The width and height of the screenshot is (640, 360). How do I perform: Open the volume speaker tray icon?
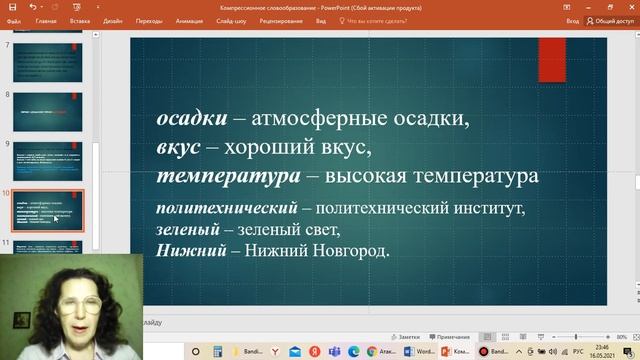[x=553, y=351]
